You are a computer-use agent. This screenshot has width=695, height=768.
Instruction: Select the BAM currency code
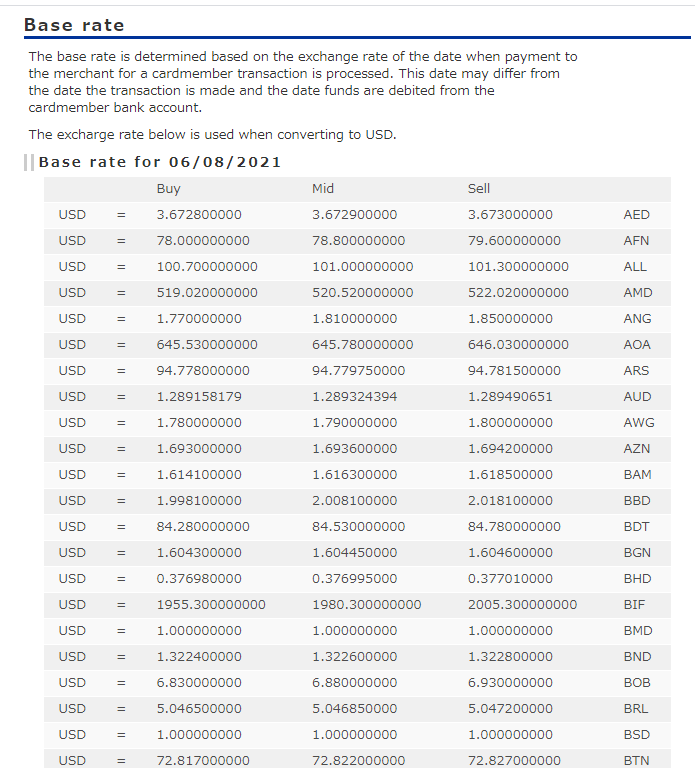[x=637, y=474]
